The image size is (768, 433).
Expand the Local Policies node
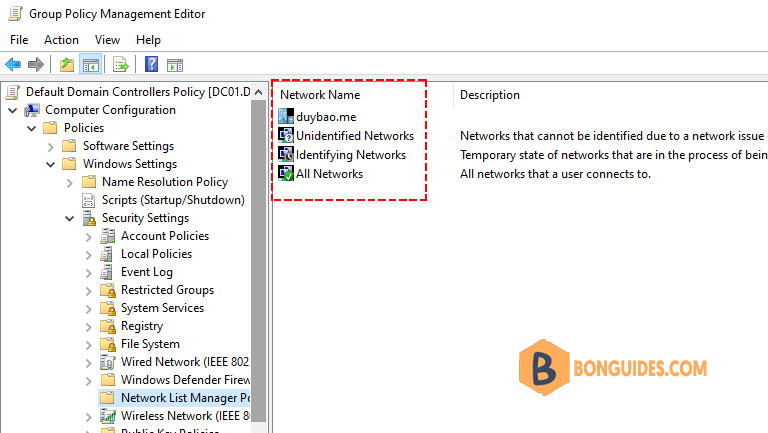point(89,255)
